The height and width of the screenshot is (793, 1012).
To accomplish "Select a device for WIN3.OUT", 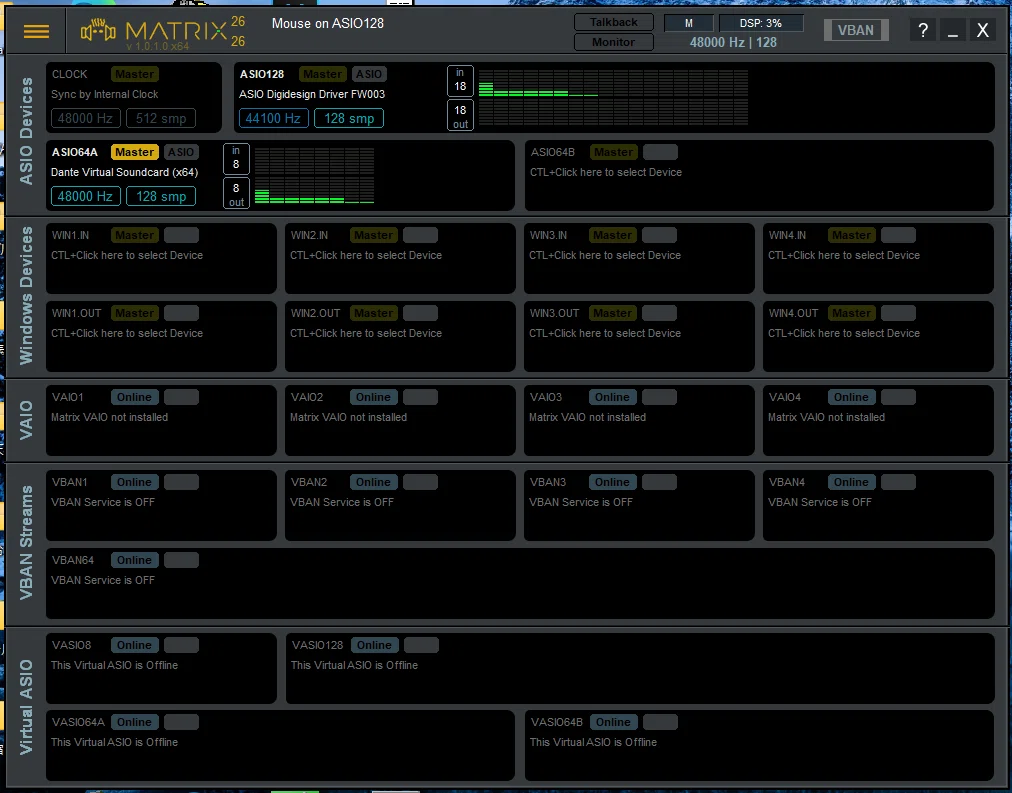I will click(605, 334).
